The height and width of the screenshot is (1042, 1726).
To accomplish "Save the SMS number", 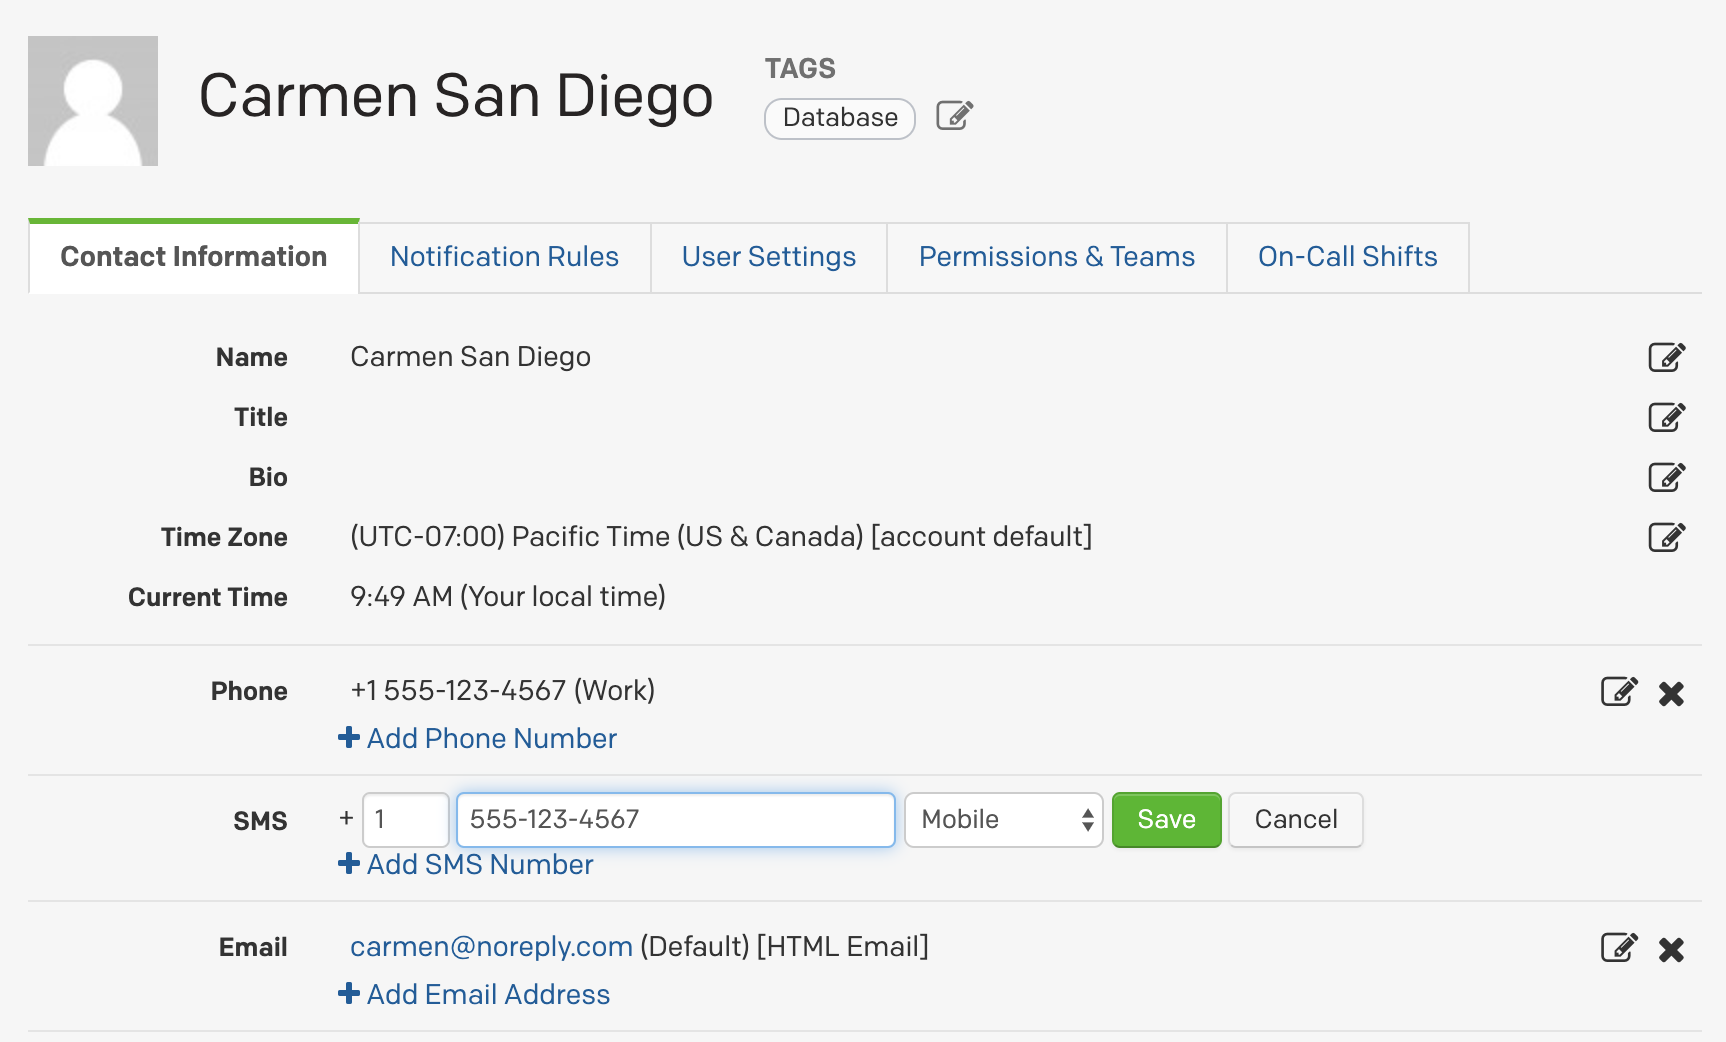I will [x=1166, y=820].
